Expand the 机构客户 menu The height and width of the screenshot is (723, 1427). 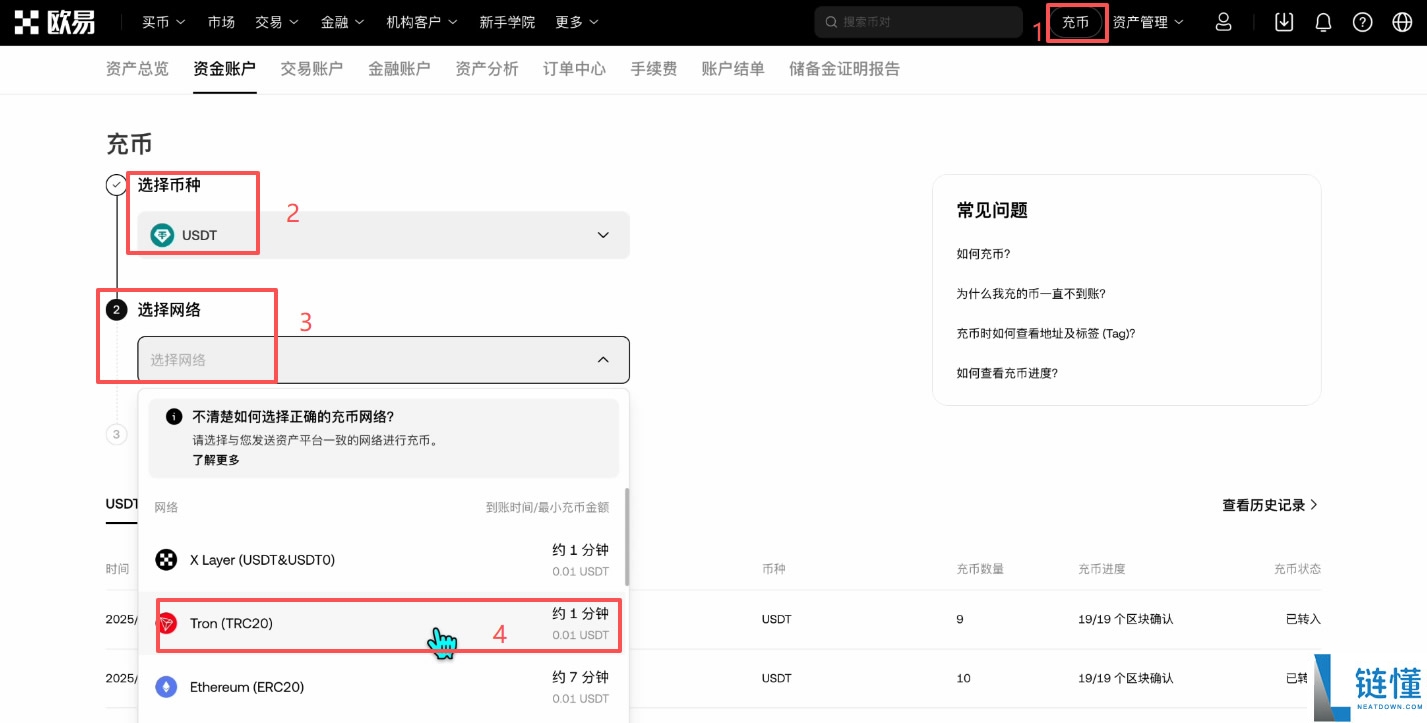[421, 22]
